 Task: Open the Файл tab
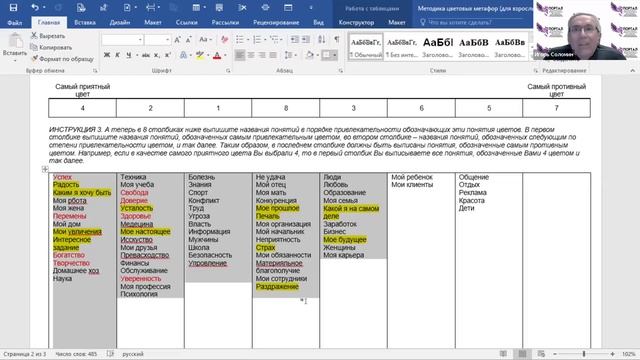coord(14,22)
